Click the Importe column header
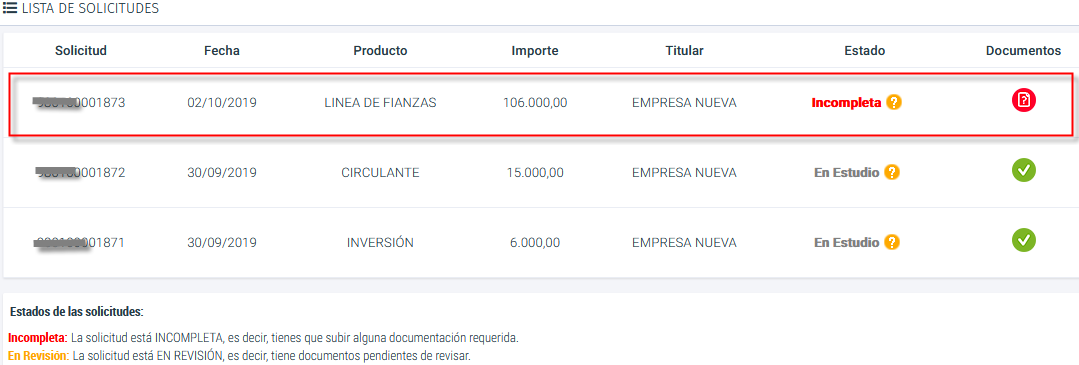The height and width of the screenshot is (365, 1079). click(x=535, y=50)
